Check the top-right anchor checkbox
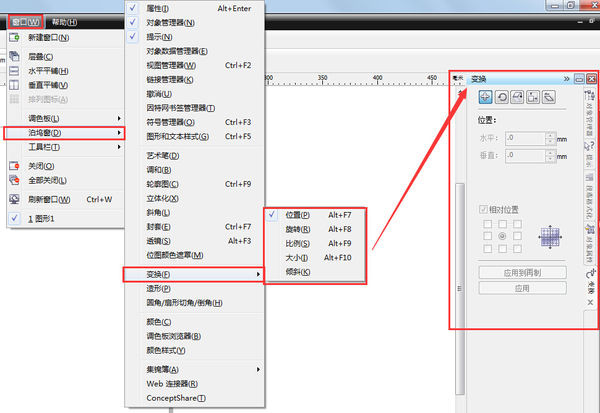 click(517, 224)
